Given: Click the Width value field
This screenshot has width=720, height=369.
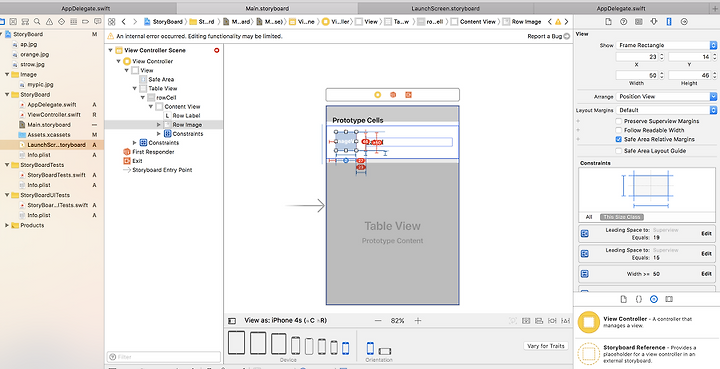Looking at the screenshot, I should [636, 75].
